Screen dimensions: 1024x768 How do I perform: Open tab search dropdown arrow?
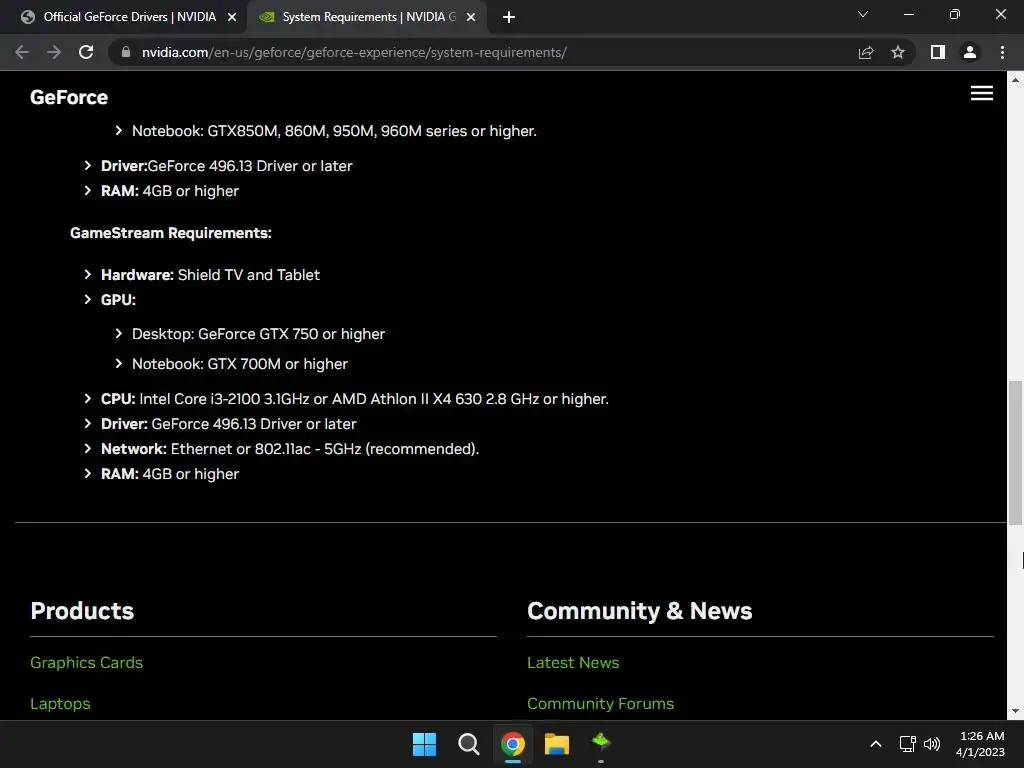tap(863, 14)
